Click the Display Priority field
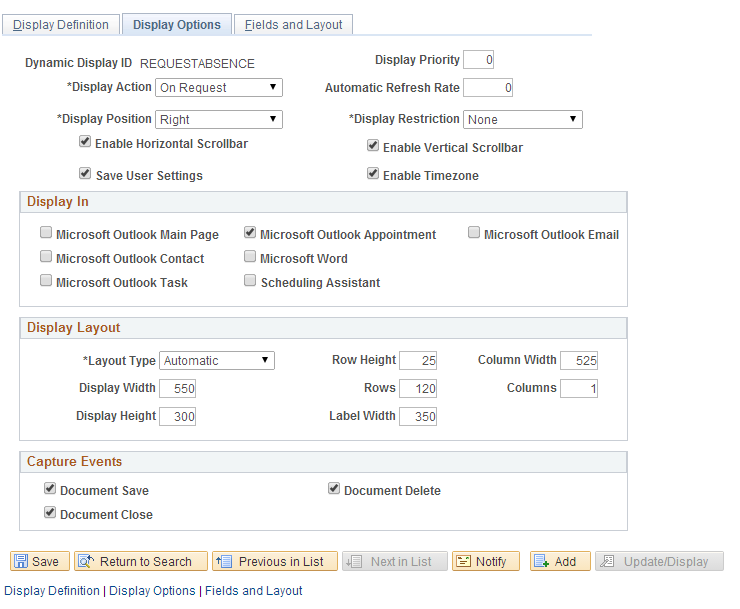740x609 pixels. 479,59
